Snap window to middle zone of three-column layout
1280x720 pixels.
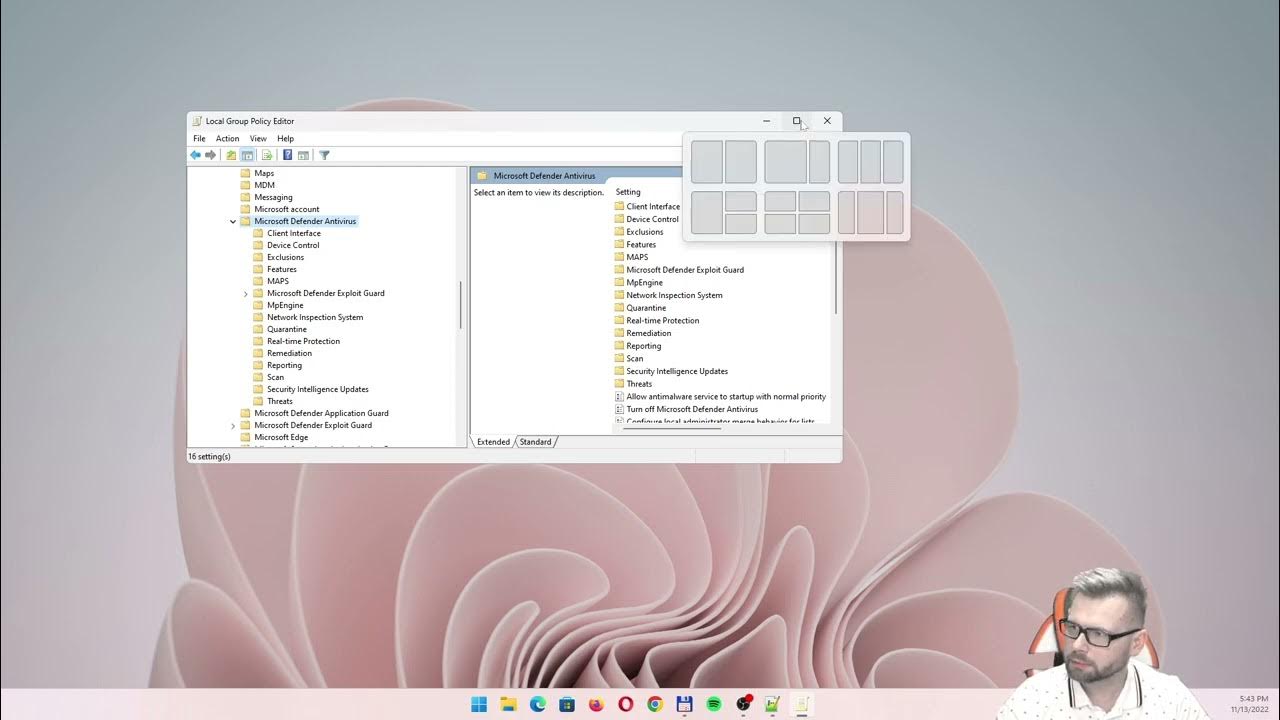pos(870,162)
